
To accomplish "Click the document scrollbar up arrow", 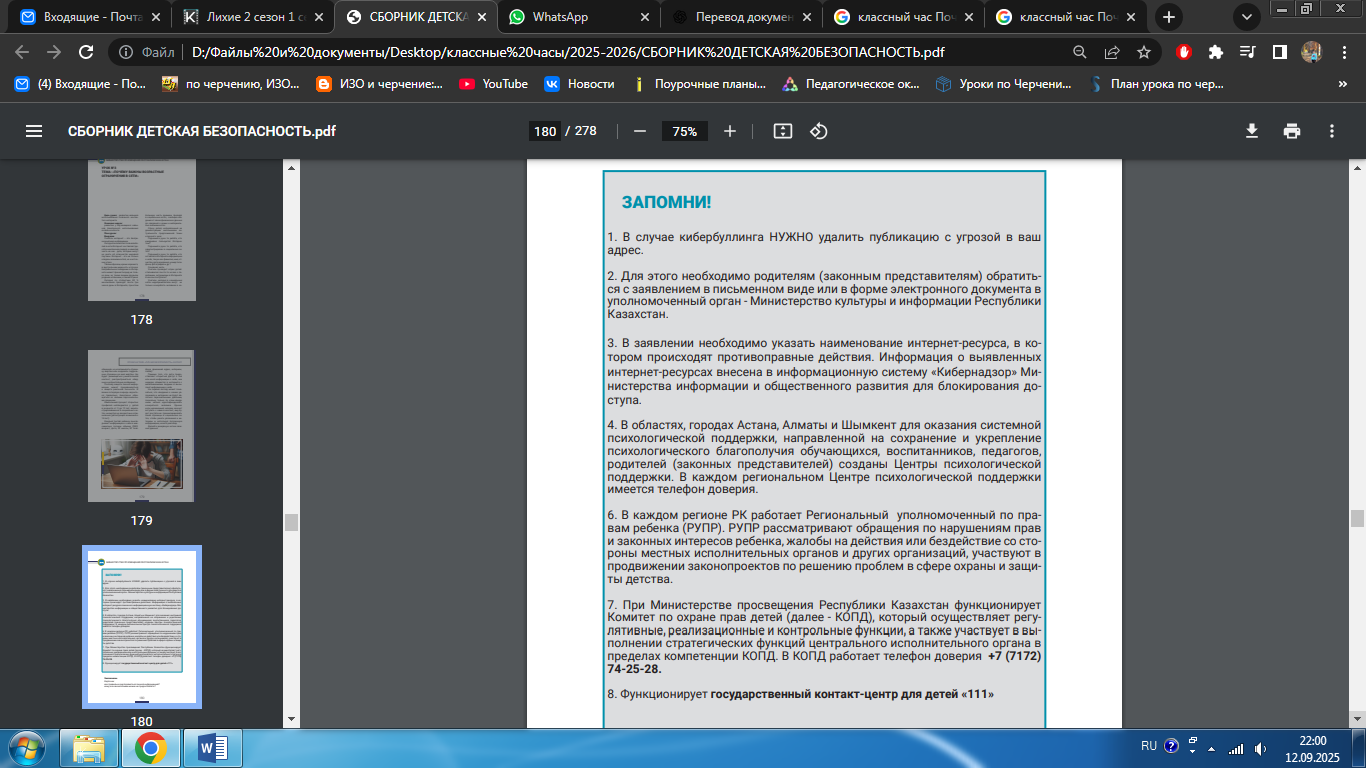I will click(1357, 167).
